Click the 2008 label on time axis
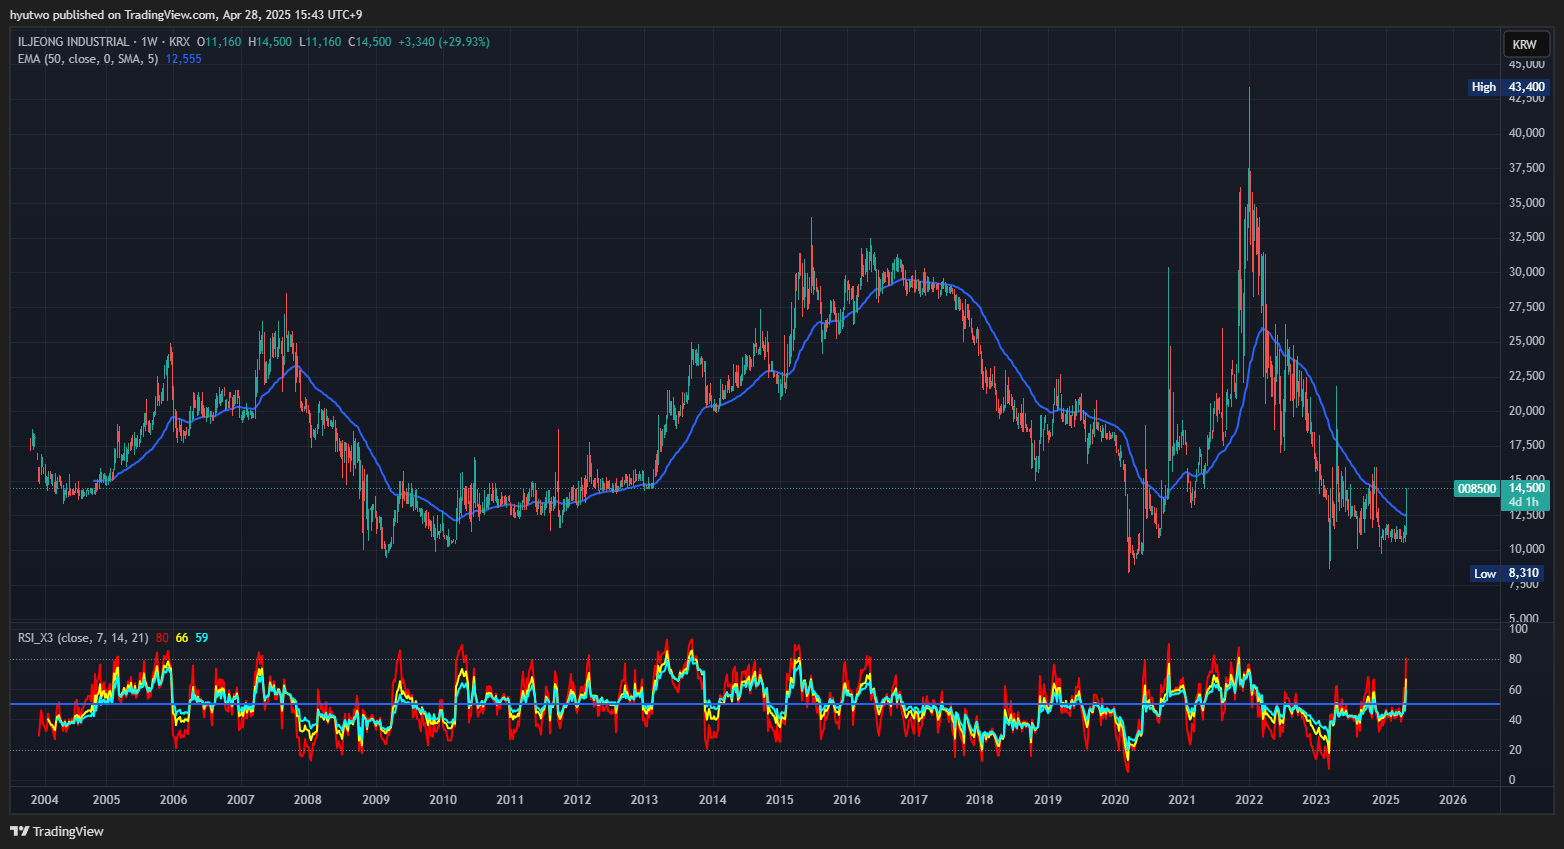 (x=308, y=800)
